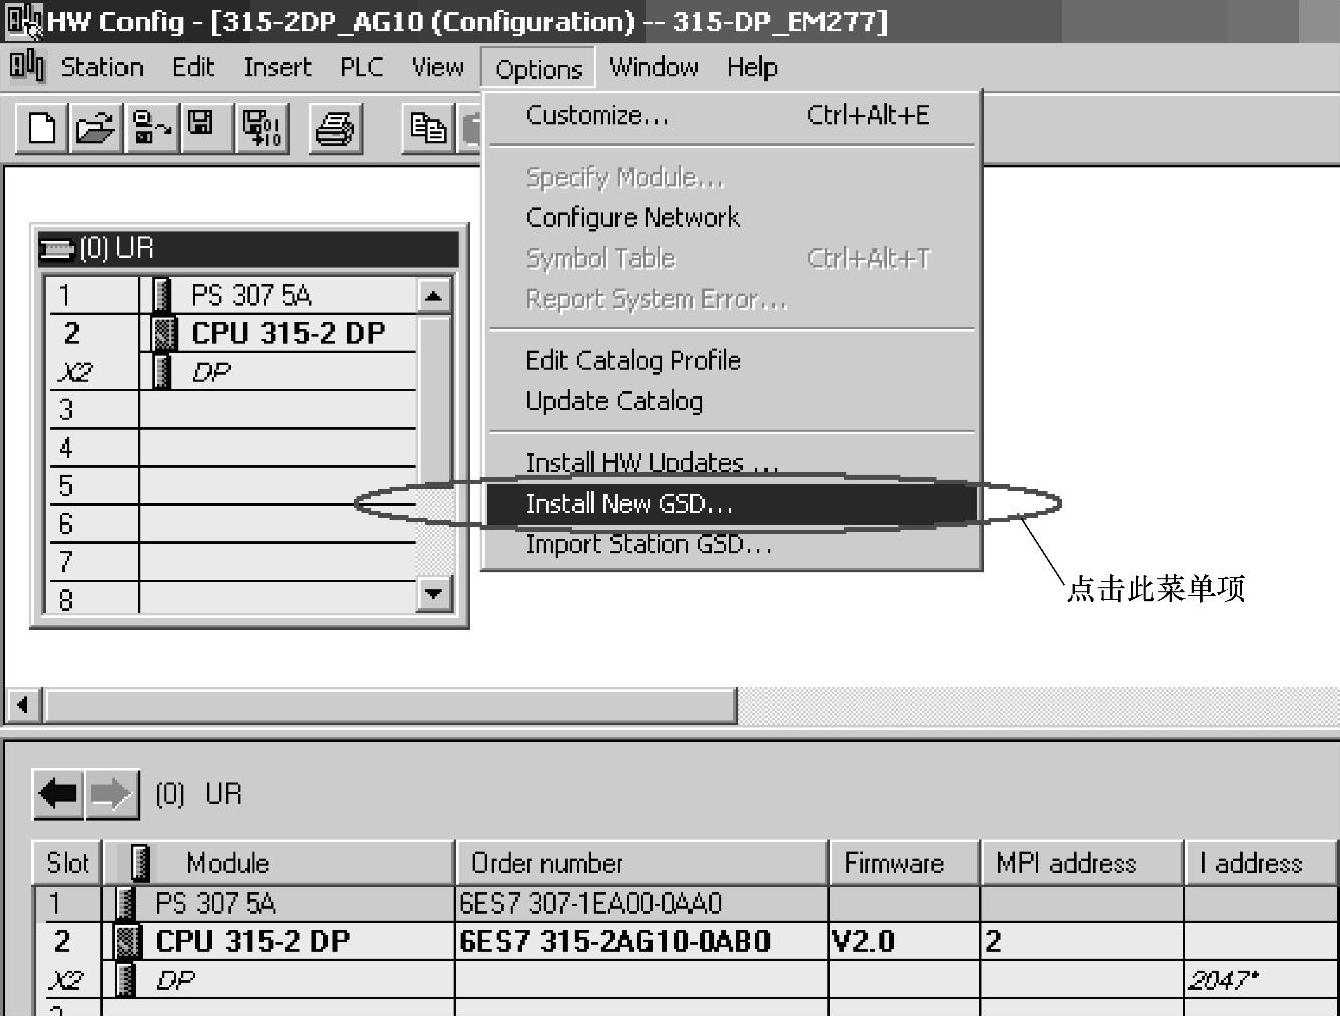Click the Open folder toolbar icon
The image size is (1340, 1016).
(96, 129)
